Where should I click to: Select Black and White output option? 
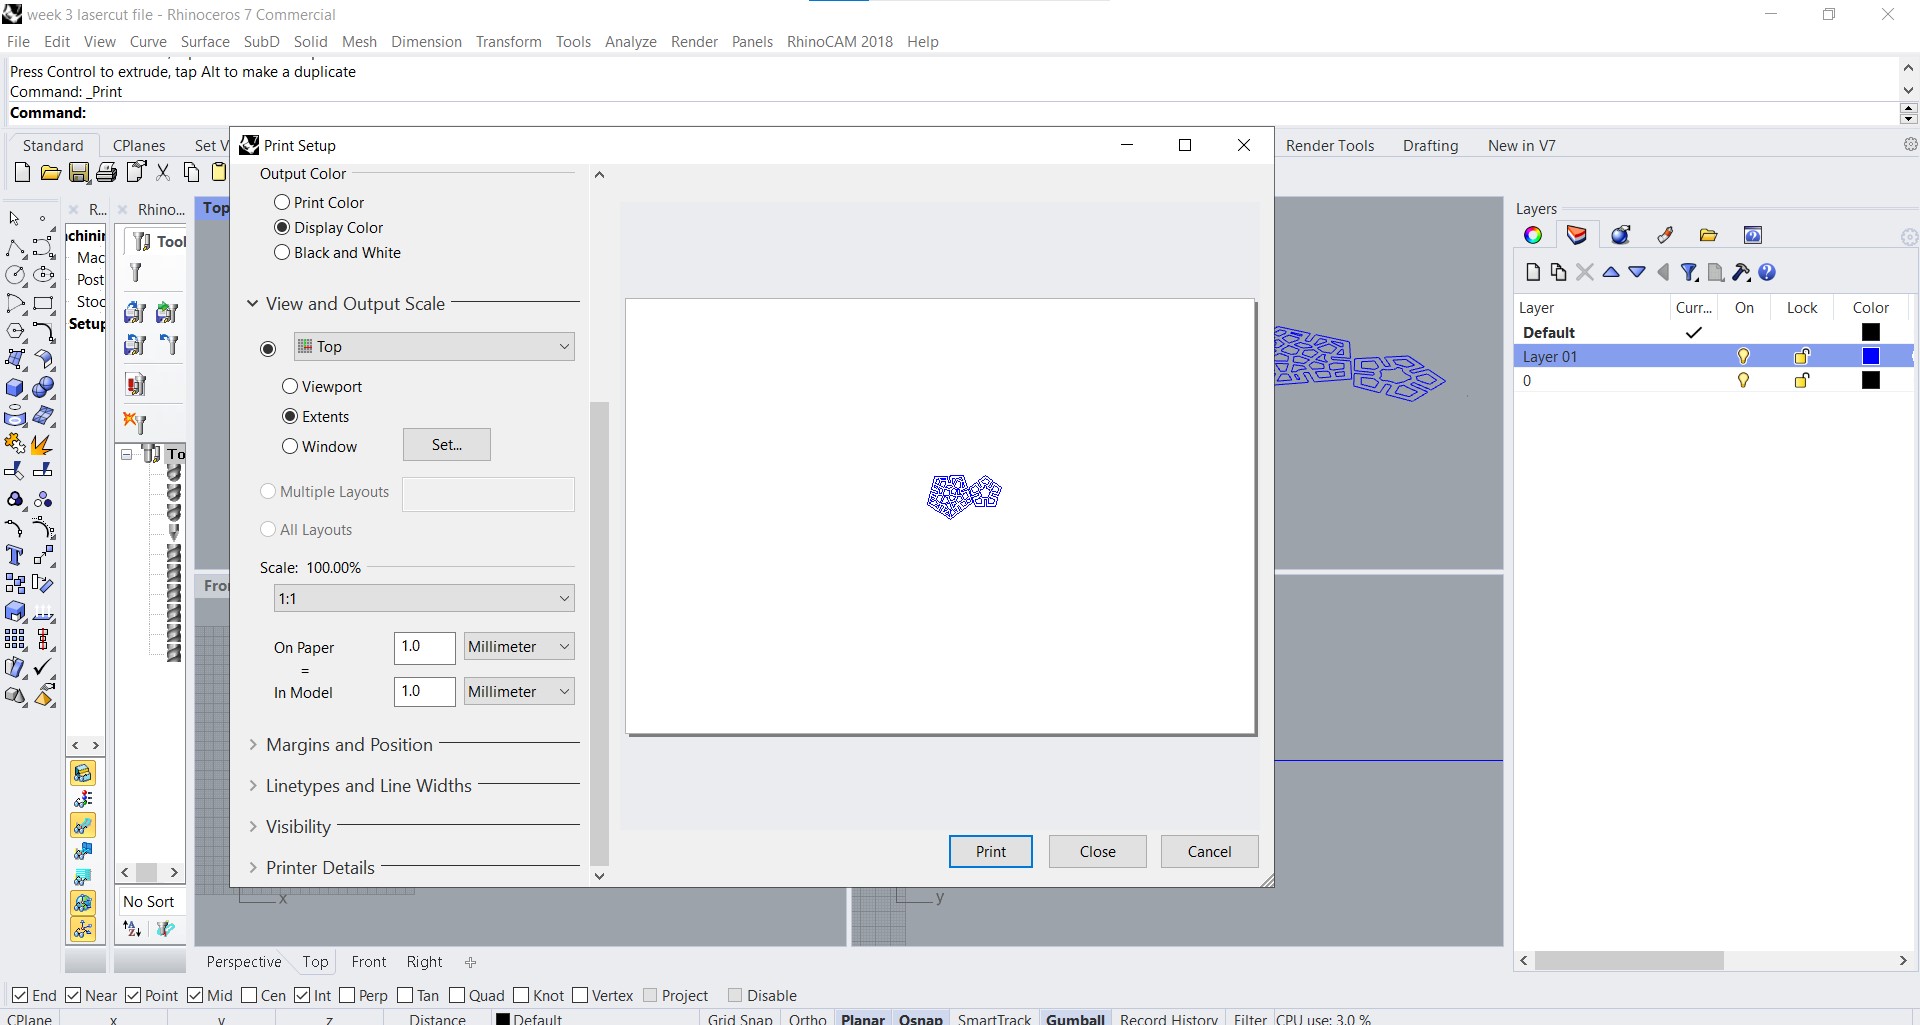coord(282,252)
